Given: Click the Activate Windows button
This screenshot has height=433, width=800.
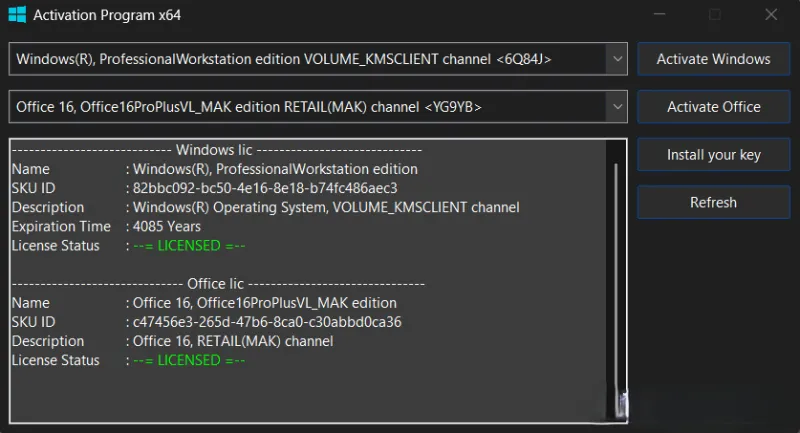Looking at the screenshot, I should tap(713, 59).
